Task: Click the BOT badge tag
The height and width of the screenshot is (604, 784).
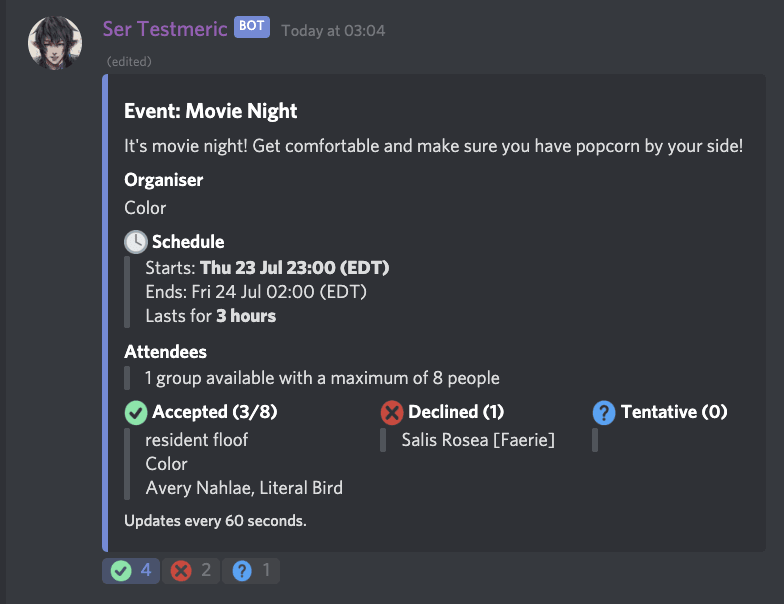Action: (x=252, y=27)
